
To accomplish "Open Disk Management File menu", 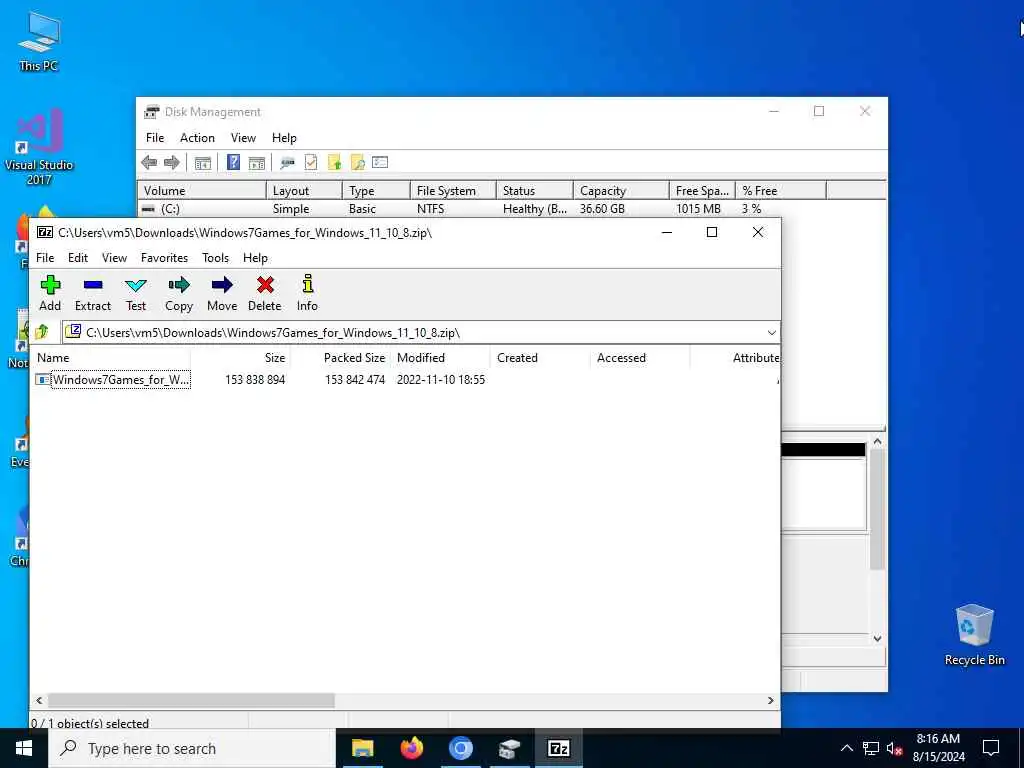I will pyautogui.click(x=155, y=138).
